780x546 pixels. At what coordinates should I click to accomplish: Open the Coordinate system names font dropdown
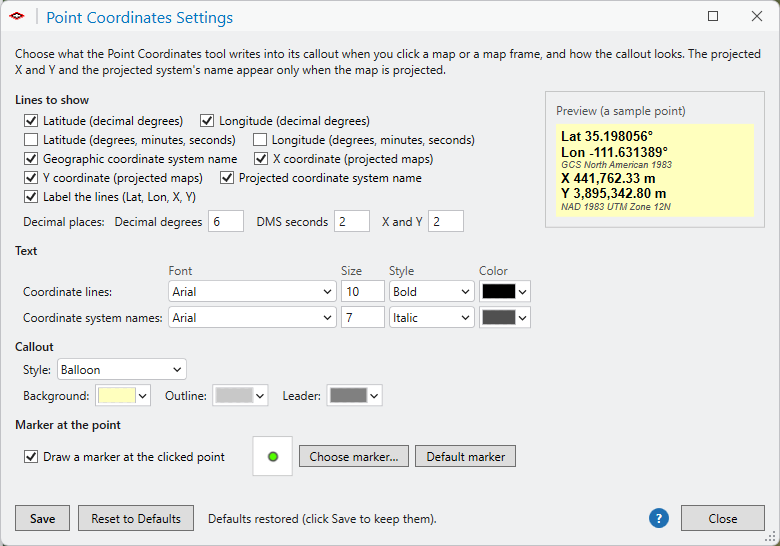252,317
